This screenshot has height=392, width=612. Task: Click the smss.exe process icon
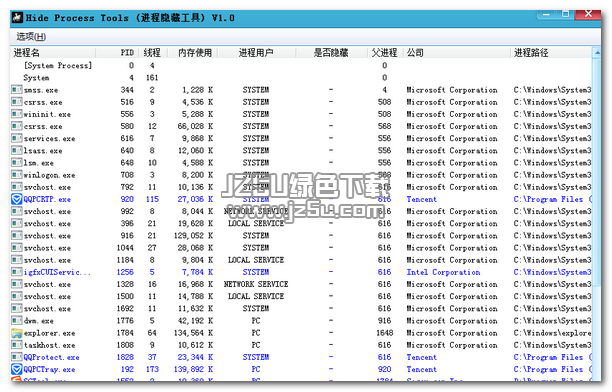pos(17,90)
